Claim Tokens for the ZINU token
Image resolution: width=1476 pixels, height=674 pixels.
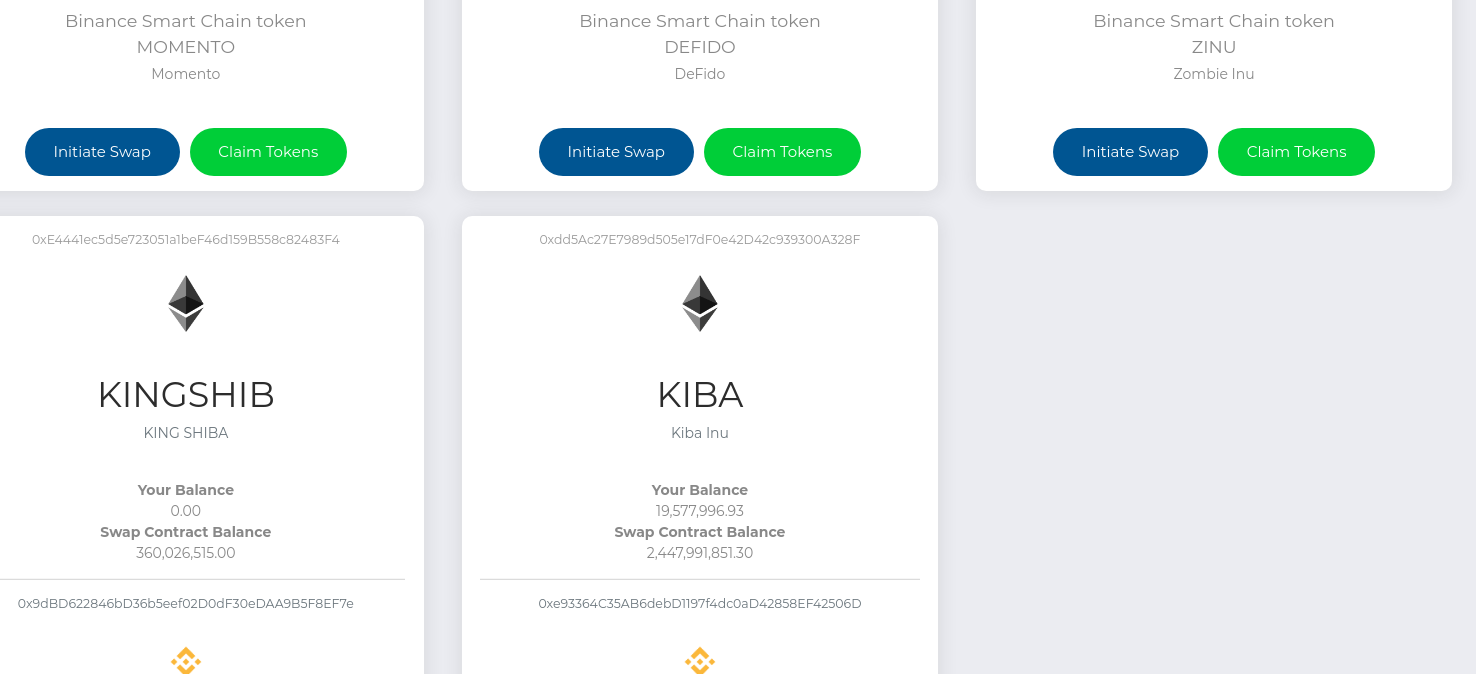tap(1296, 152)
